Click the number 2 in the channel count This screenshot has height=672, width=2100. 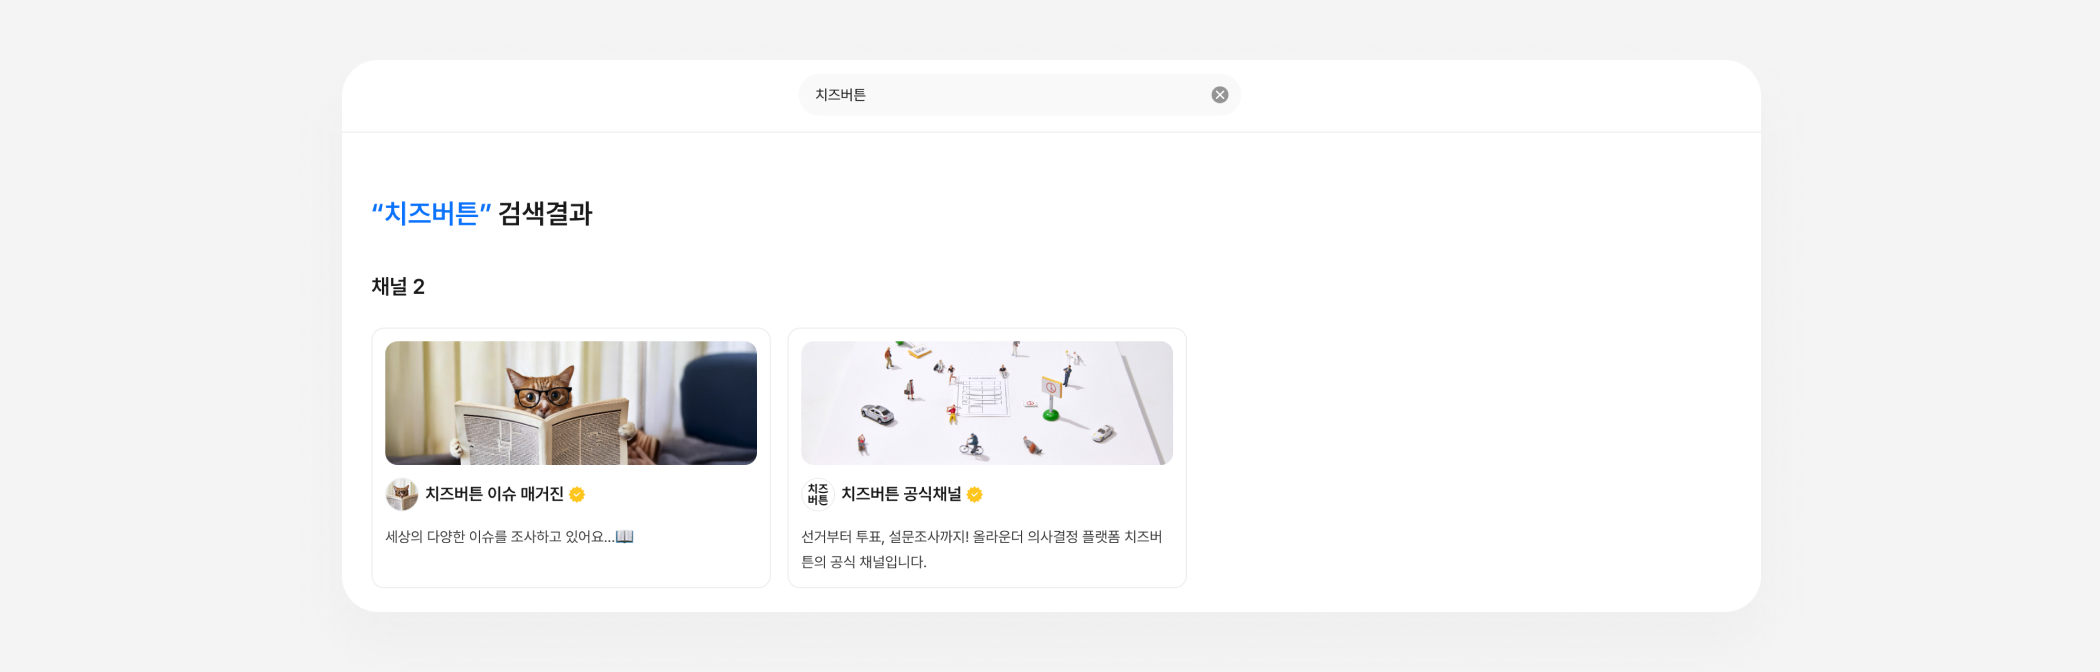(x=419, y=287)
